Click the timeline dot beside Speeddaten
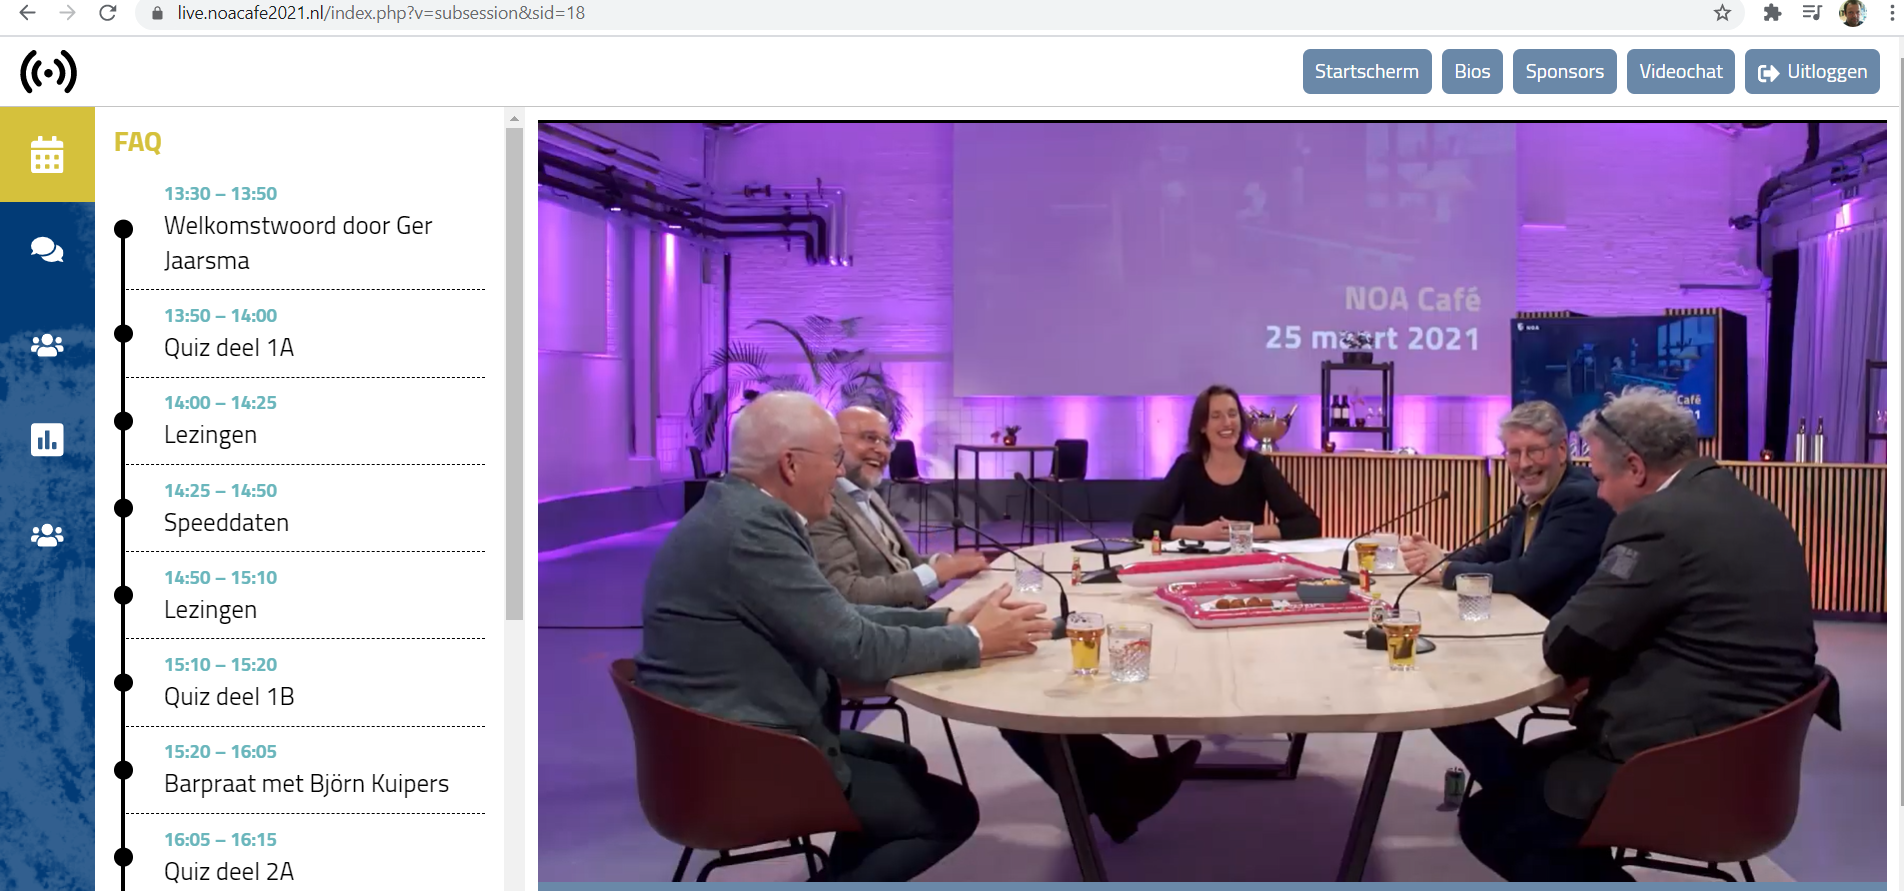 pos(124,508)
